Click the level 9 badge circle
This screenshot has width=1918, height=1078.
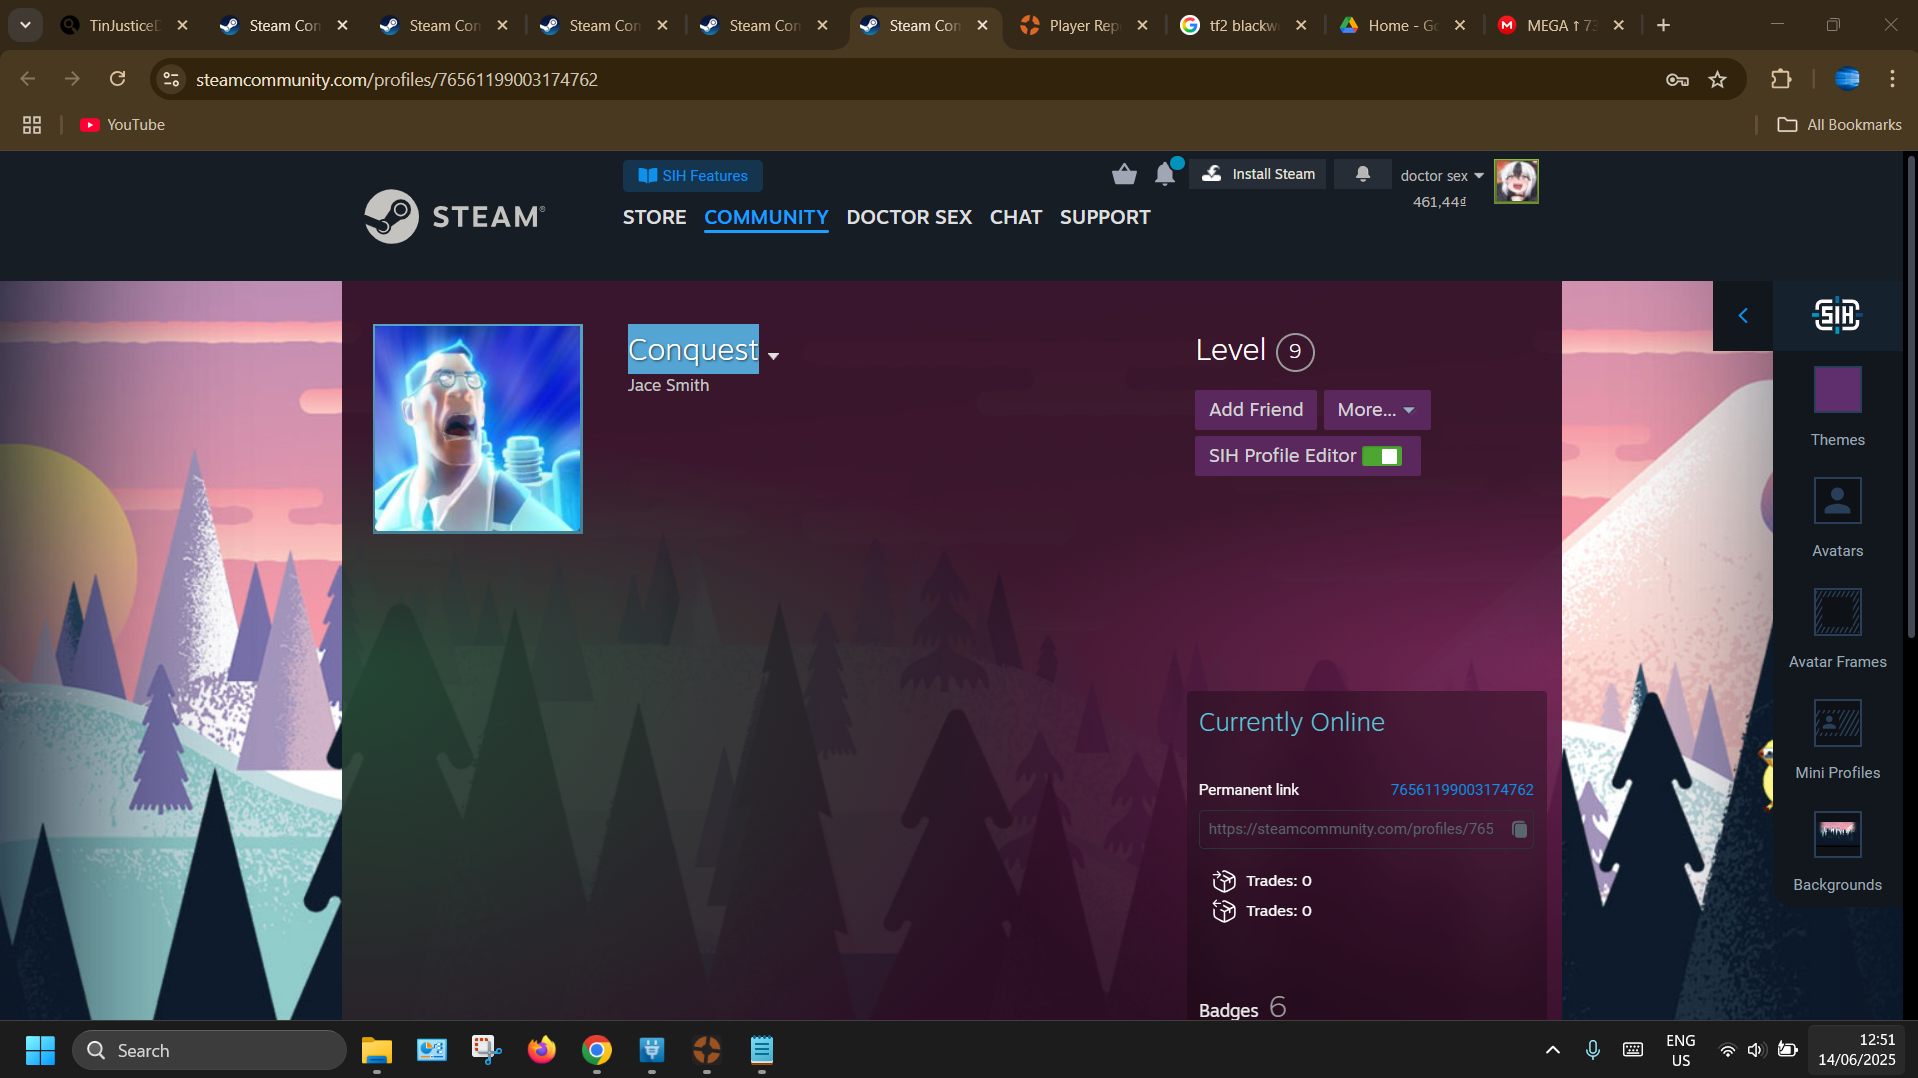pos(1295,351)
